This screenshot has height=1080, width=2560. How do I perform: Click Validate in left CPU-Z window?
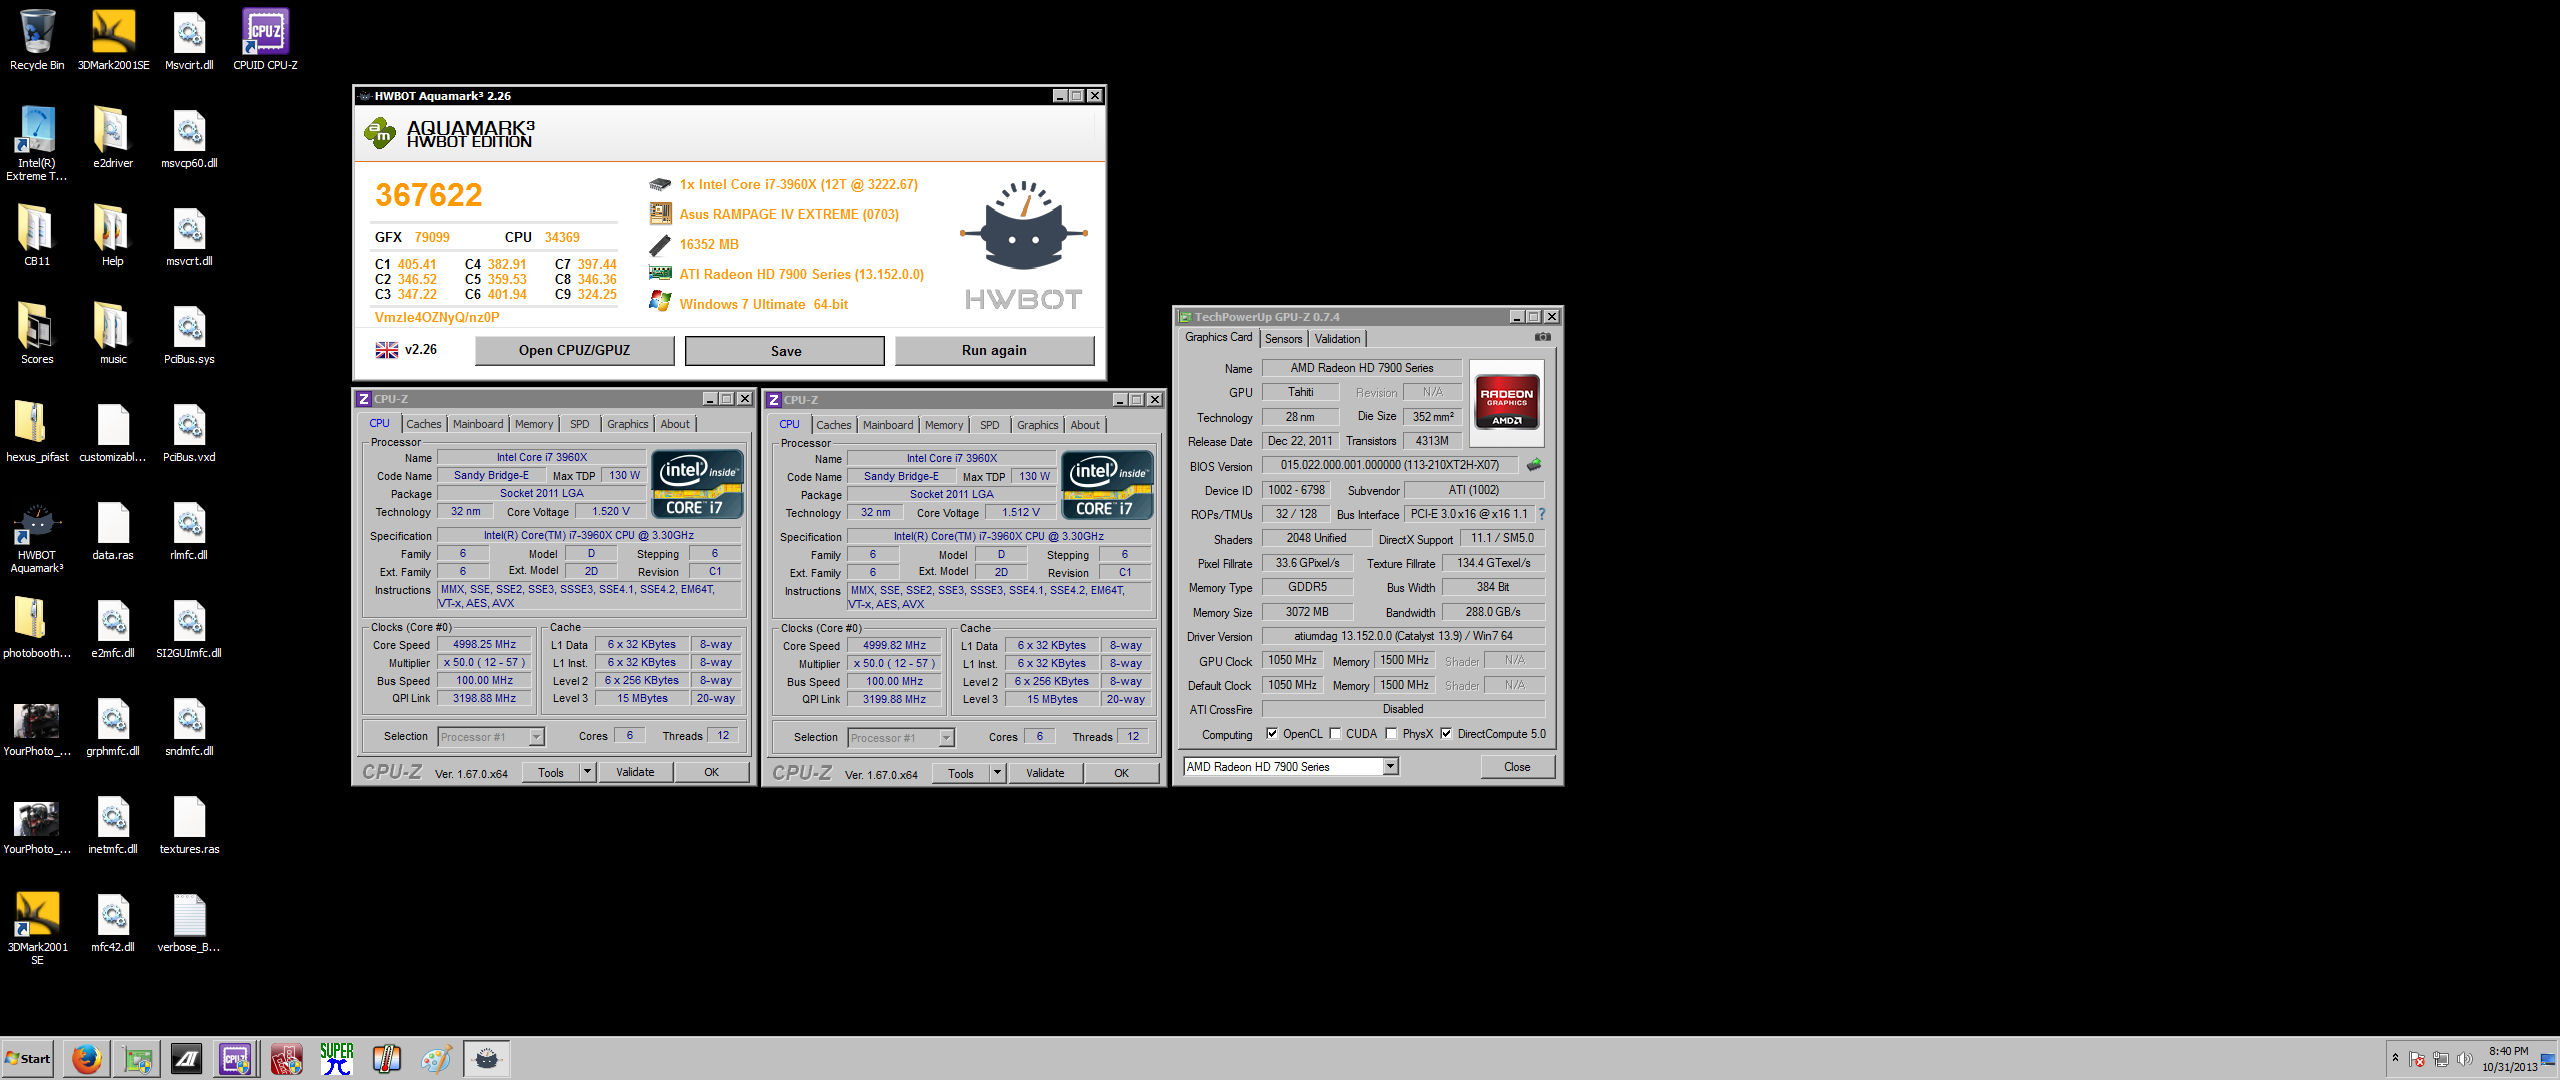(x=635, y=772)
